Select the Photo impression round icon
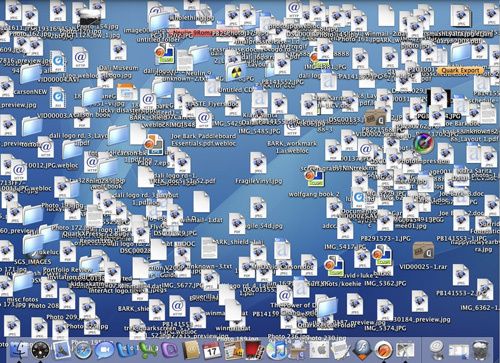The image size is (500, 363). pyautogui.click(x=423, y=143)
